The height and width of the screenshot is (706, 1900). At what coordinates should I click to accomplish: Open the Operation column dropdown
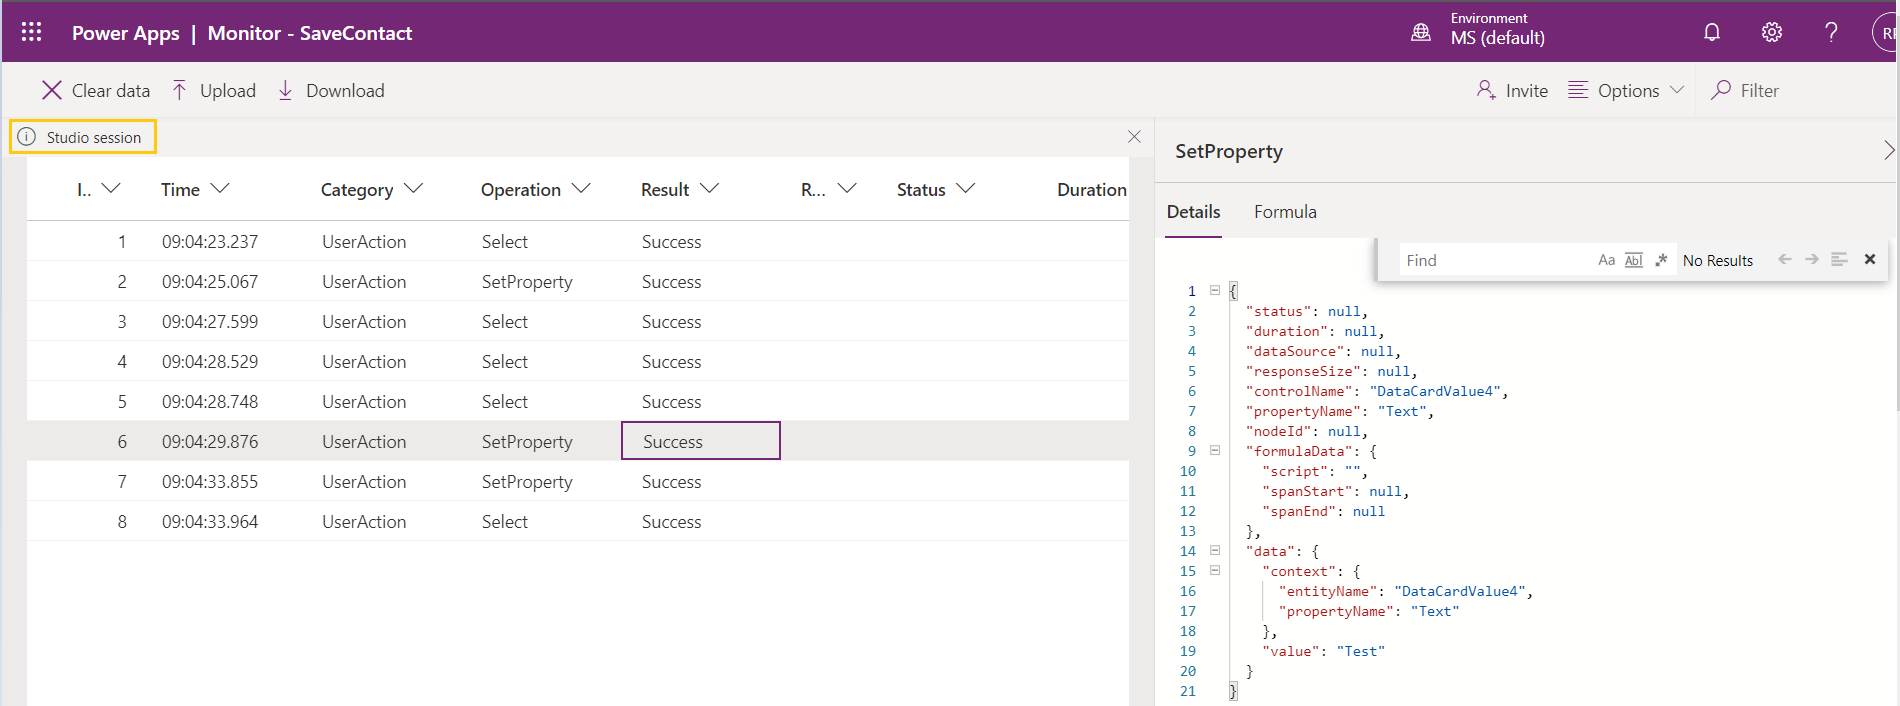click(x=581, y=189)
